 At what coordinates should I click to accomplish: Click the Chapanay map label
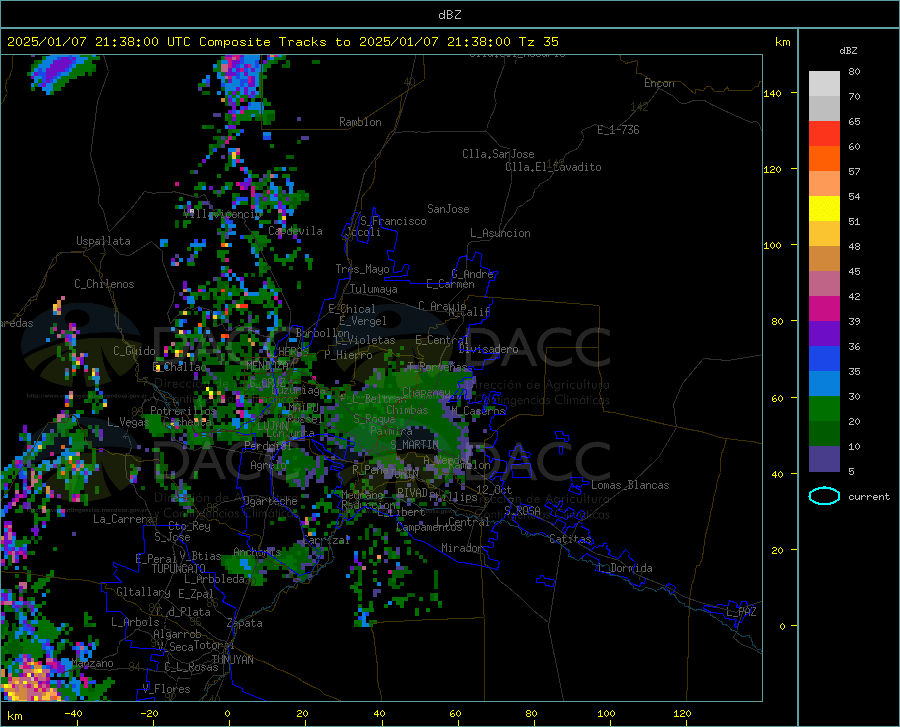tap(426, 392)
